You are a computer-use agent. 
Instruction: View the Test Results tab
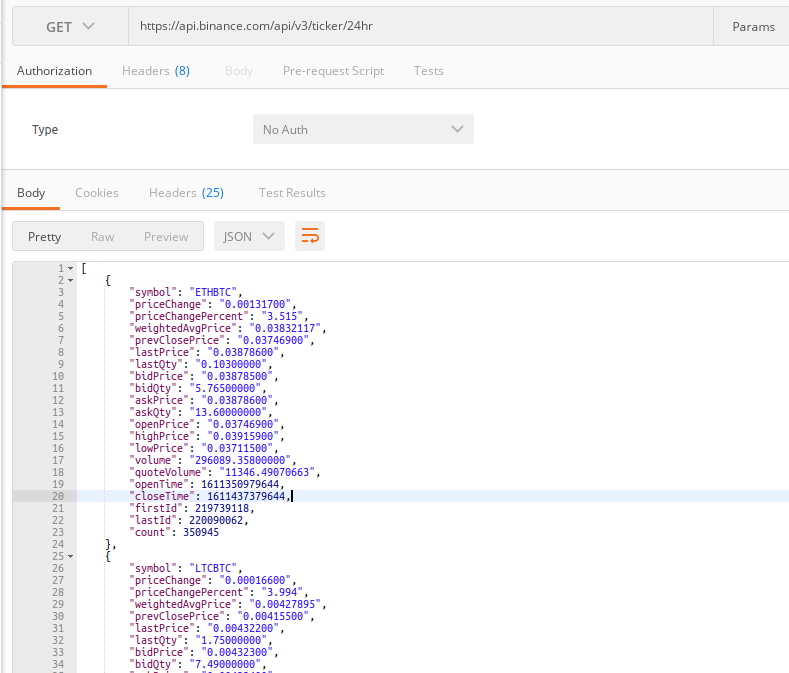[x=292, y=193]
